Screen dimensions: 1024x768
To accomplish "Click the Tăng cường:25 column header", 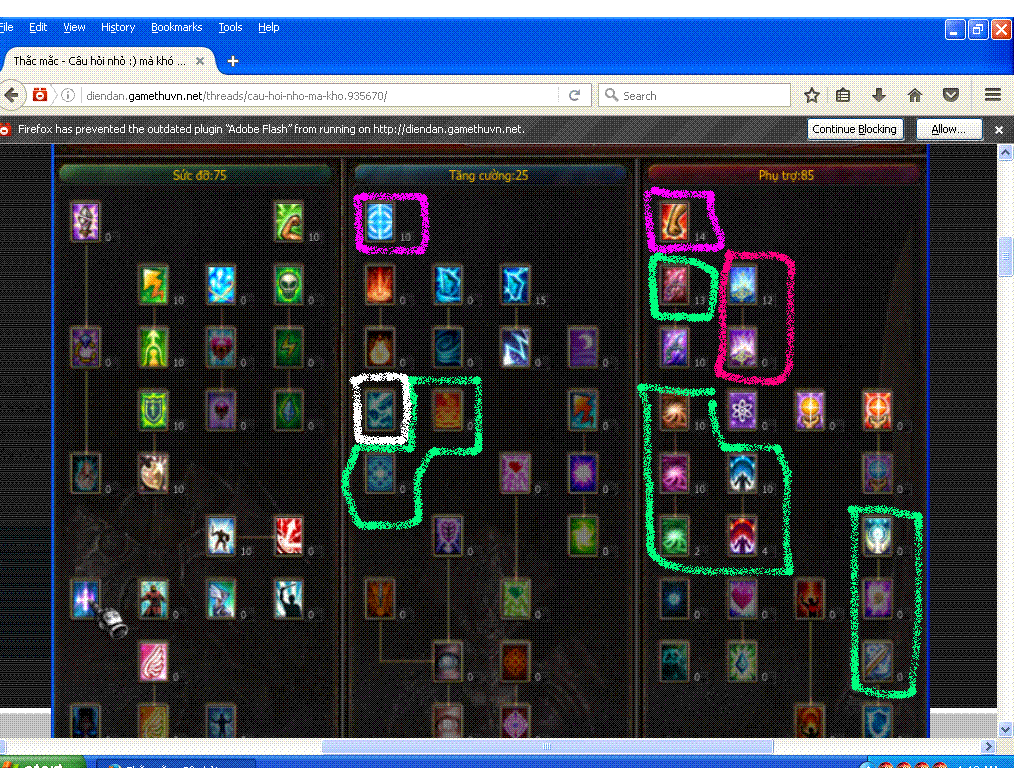I will point(488,175).
